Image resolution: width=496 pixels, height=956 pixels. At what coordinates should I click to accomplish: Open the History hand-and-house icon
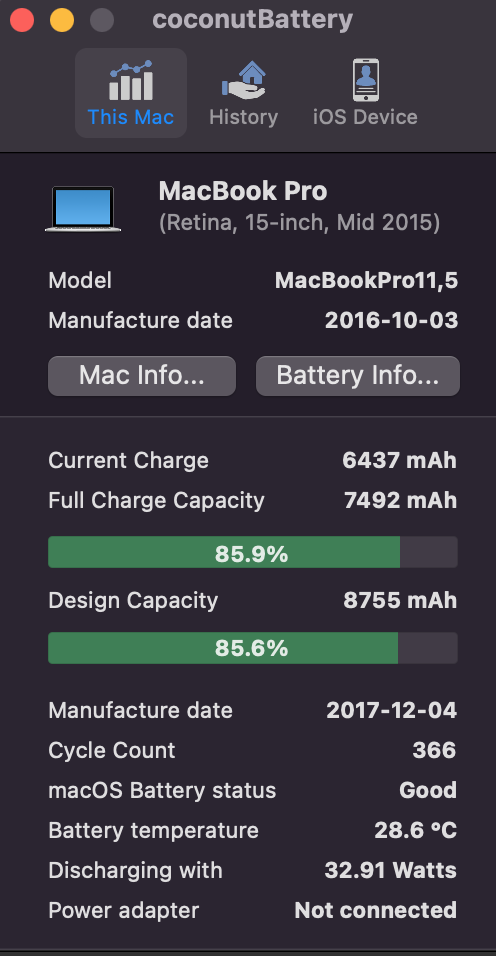pyautogui.click(x=244, y=80)
